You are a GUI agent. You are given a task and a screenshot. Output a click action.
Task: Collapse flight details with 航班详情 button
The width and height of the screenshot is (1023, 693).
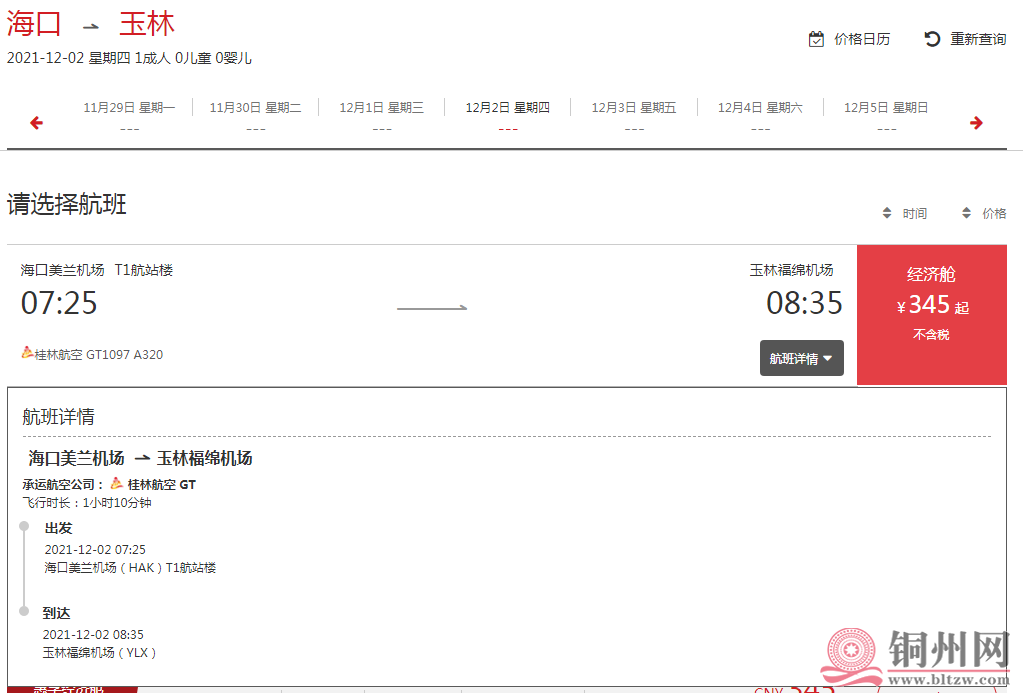(801, 358)
